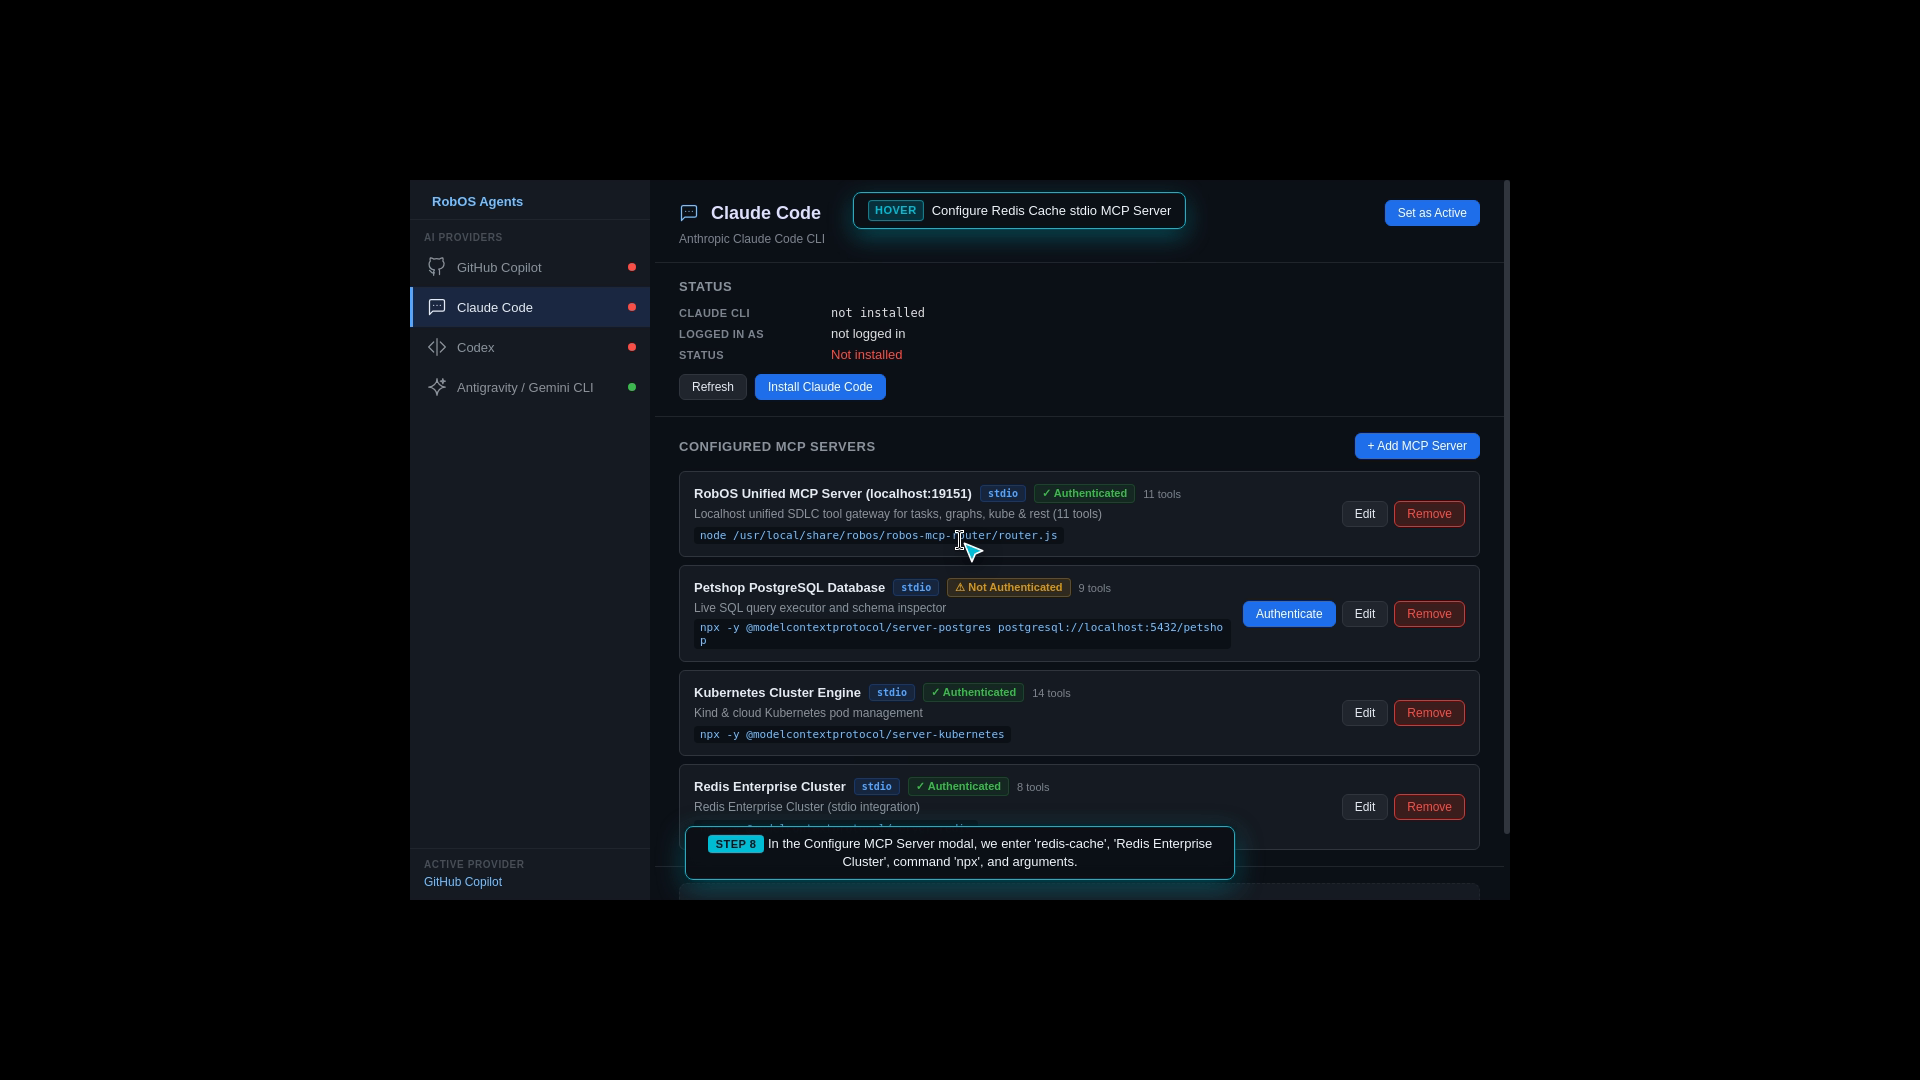Click the '9 tools' count label
1920x1080 pixels.
[x=1095, y=588]
